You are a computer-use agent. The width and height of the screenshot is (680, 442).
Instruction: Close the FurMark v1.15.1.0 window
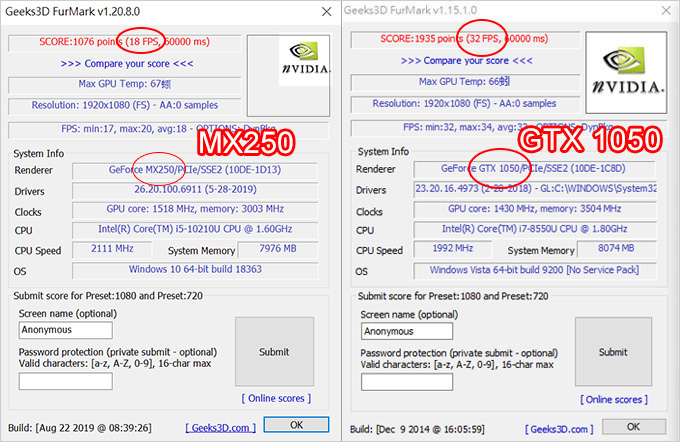pyautogui.click(x=666, y=10)
